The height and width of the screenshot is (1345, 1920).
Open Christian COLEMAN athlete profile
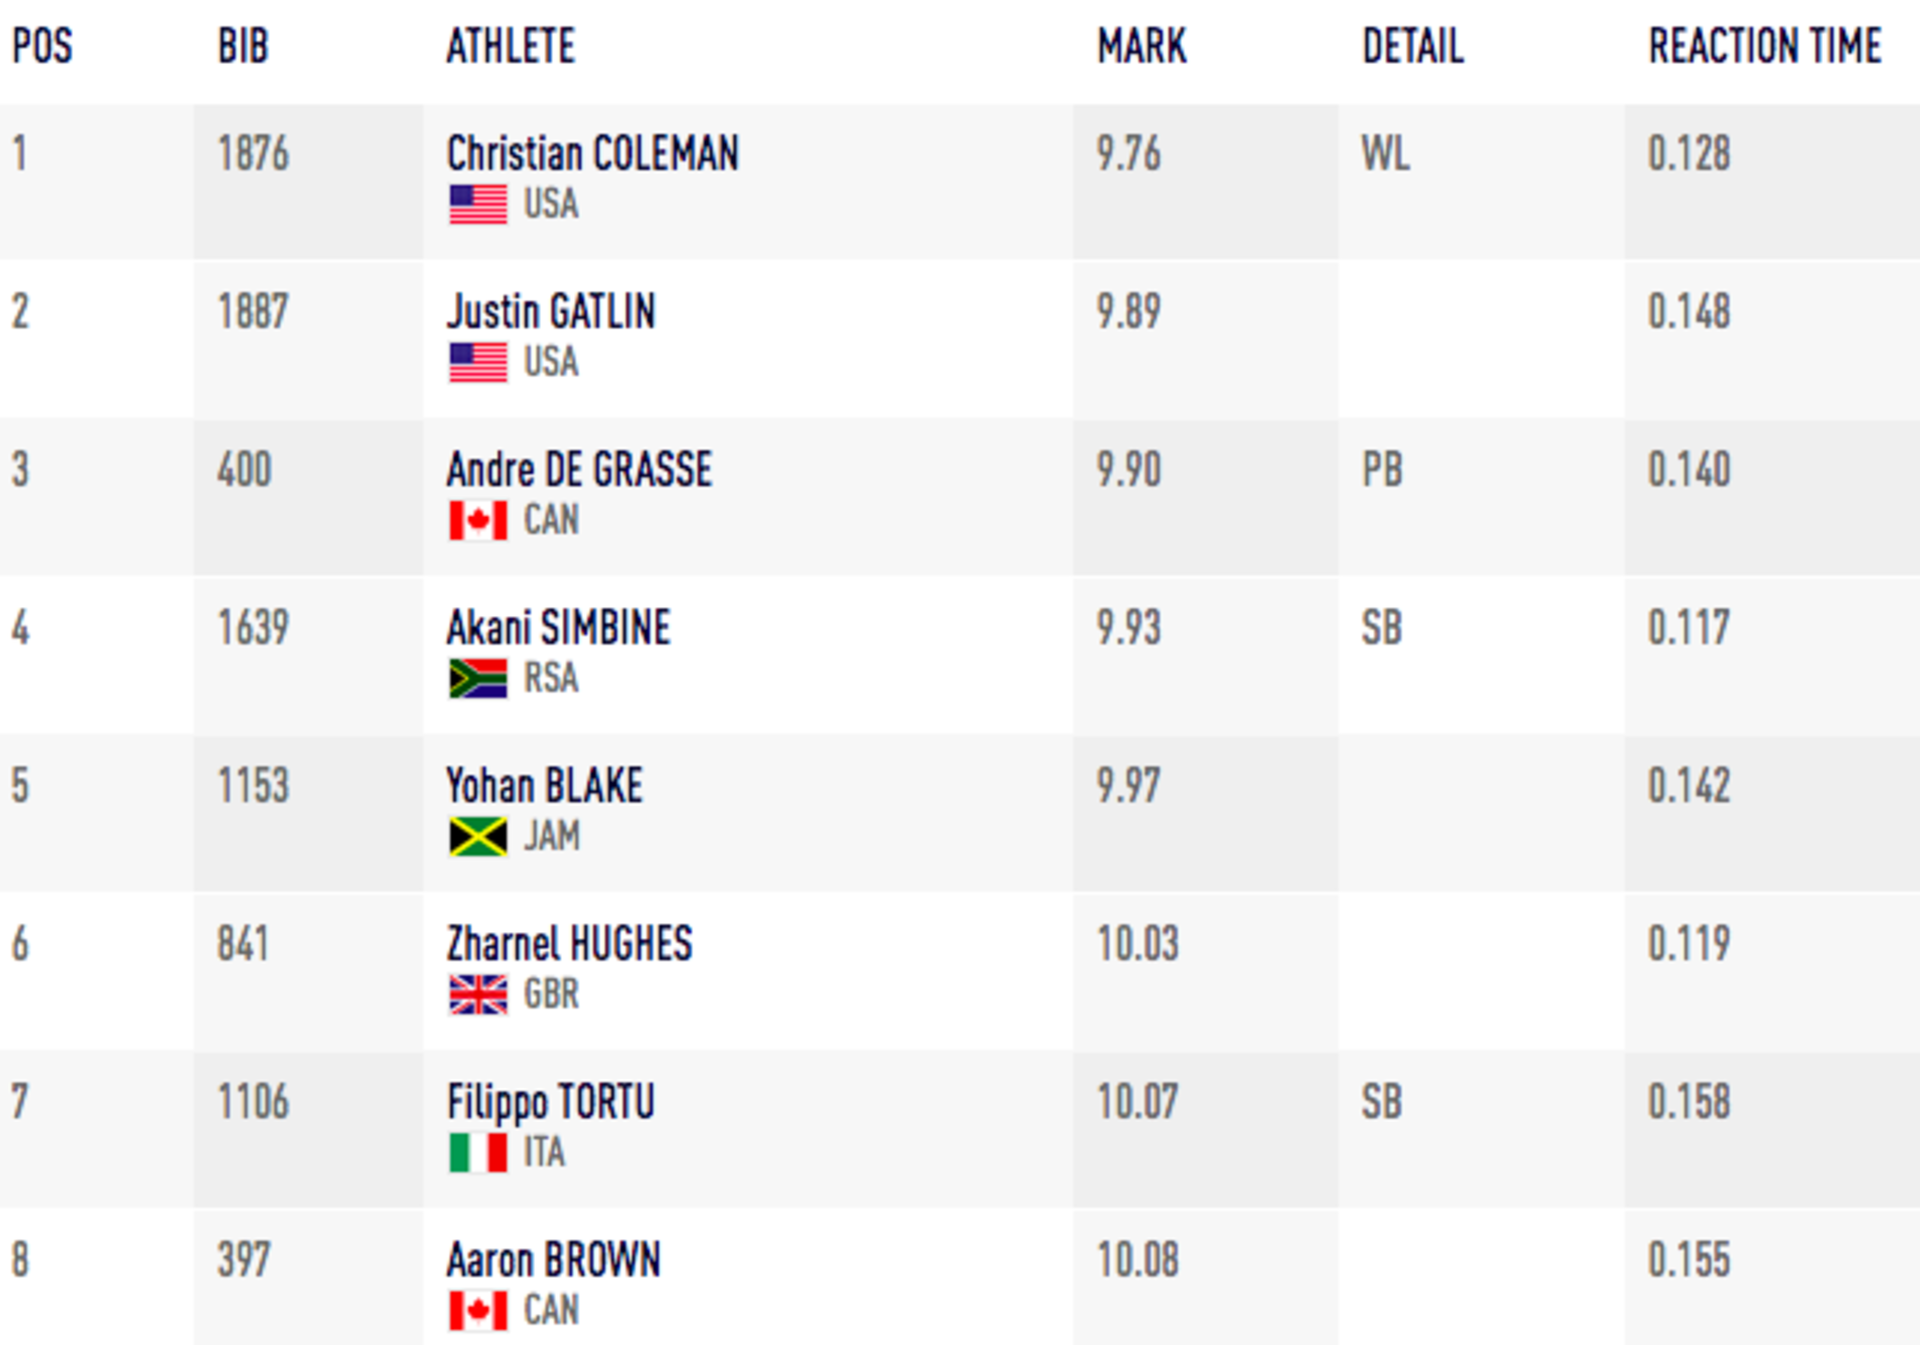(592, 154)
